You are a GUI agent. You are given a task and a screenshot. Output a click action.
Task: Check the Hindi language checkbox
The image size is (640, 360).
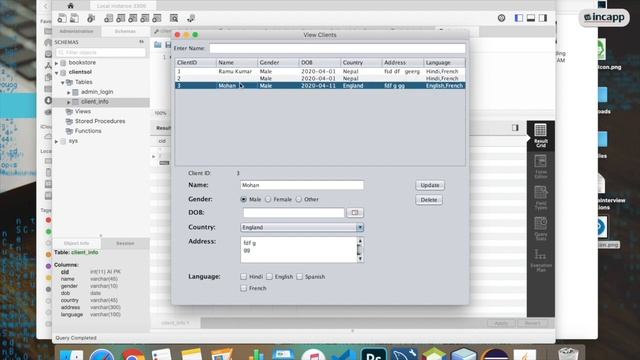tap(244, 277)
